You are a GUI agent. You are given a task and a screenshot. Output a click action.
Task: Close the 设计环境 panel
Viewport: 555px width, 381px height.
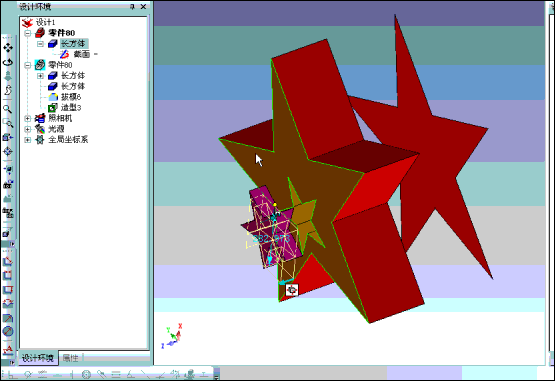point(143,6)
